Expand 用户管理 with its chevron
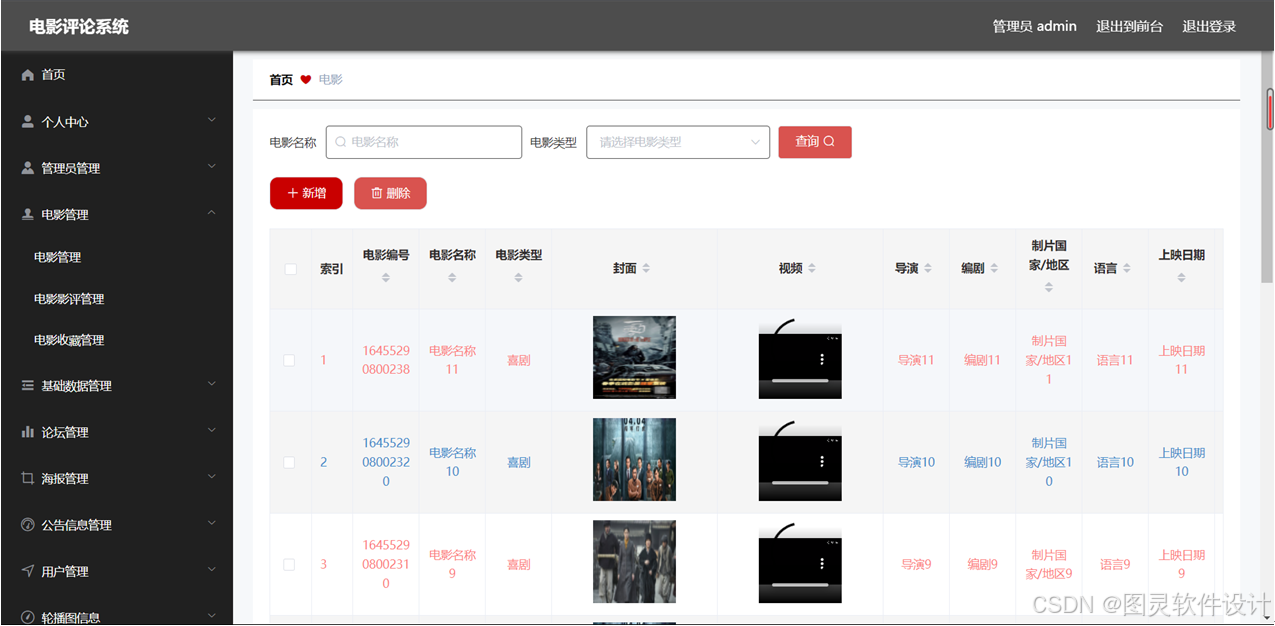The width and height of the screenshot is (1275, 626). 211,569
